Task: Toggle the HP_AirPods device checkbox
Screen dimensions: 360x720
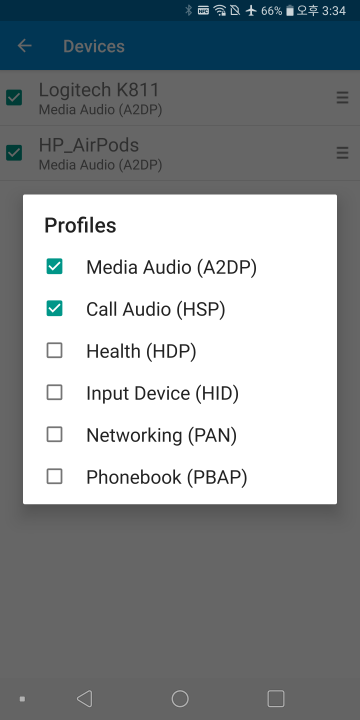Action: 14,153
